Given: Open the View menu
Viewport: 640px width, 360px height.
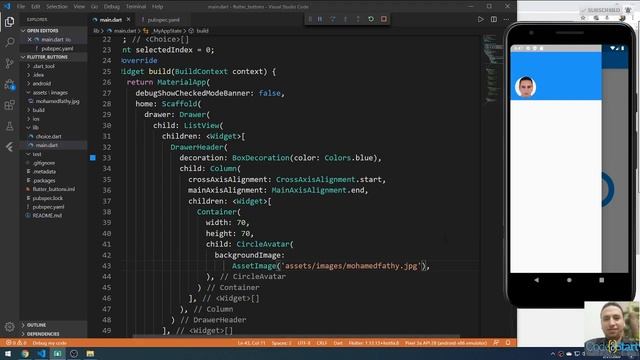Looking at the screenshot, I should pyautogui.click(x=79, y=7).
